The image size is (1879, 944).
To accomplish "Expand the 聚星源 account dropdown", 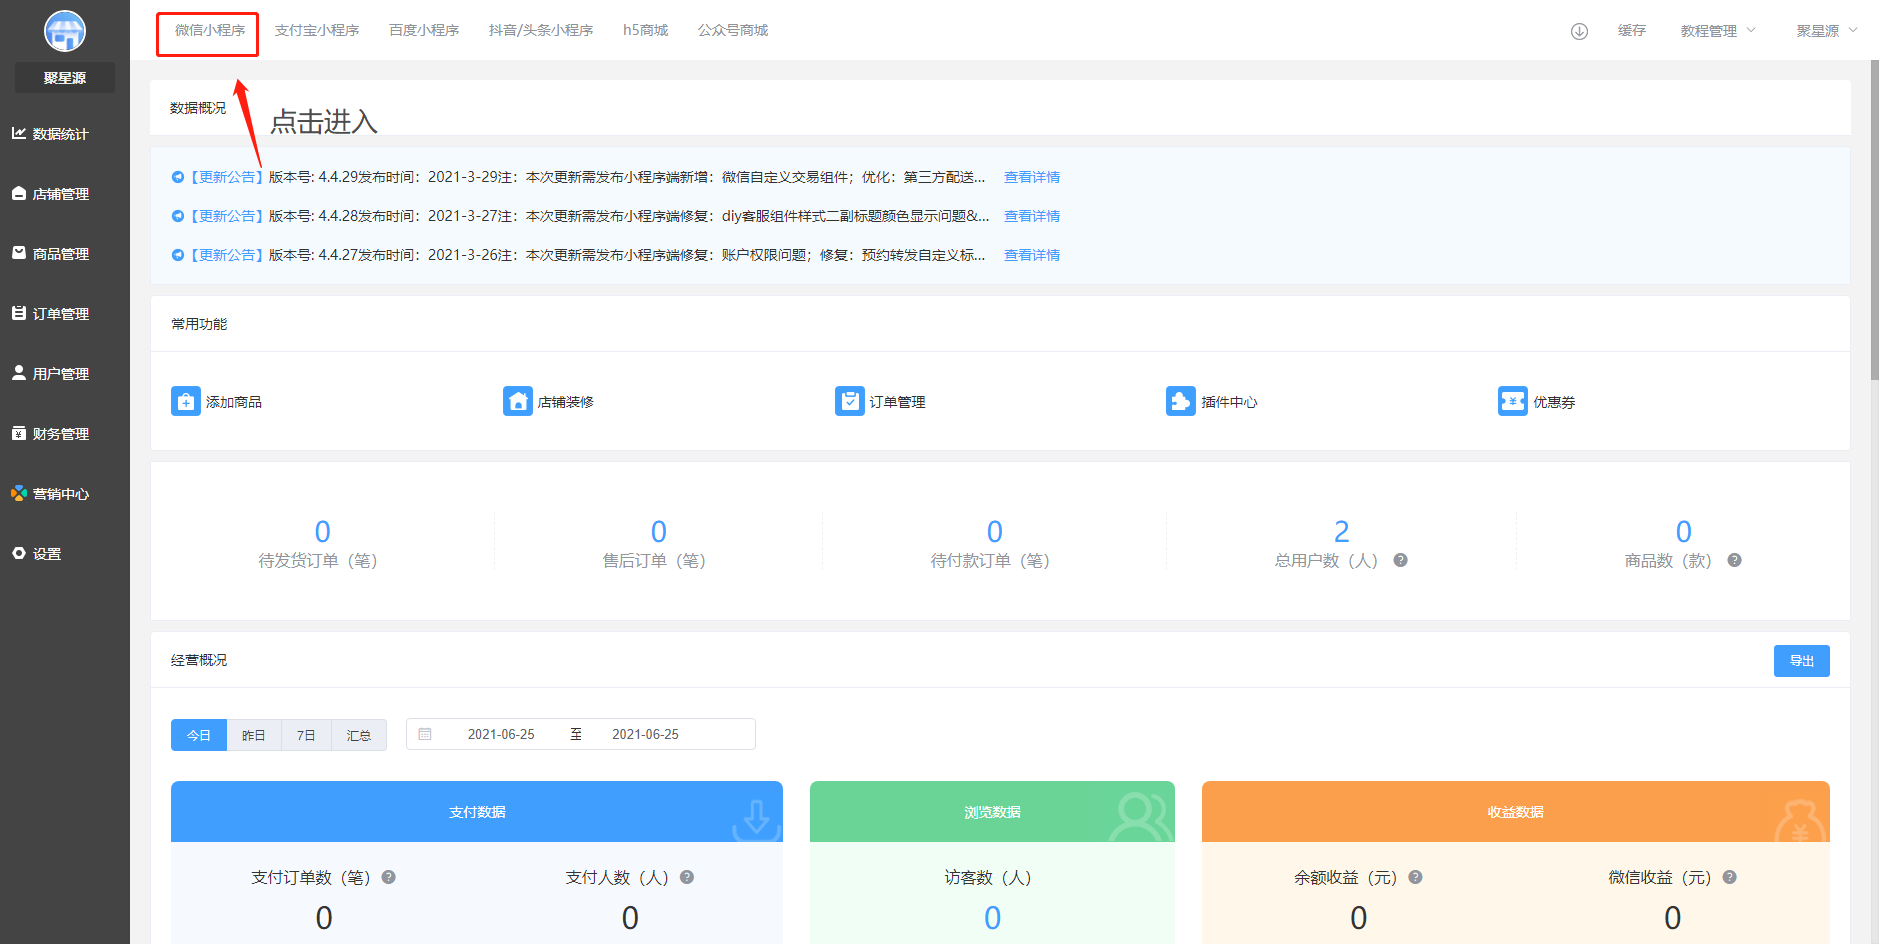I will [1827, 31].
